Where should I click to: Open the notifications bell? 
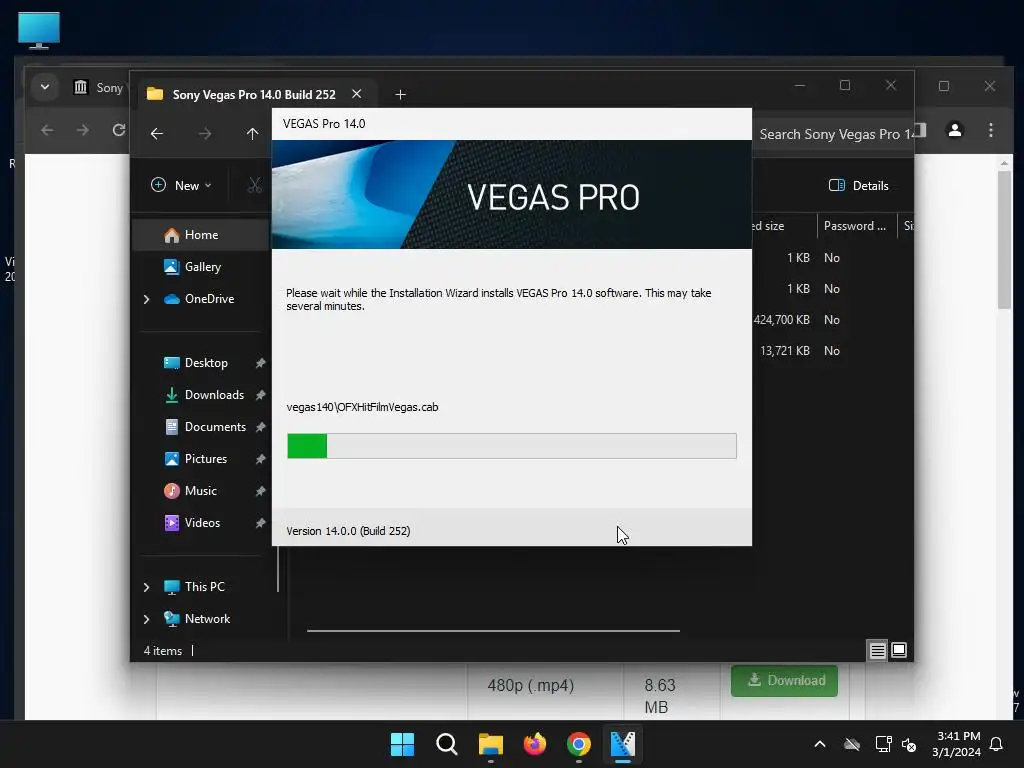(x=997, y=744)
